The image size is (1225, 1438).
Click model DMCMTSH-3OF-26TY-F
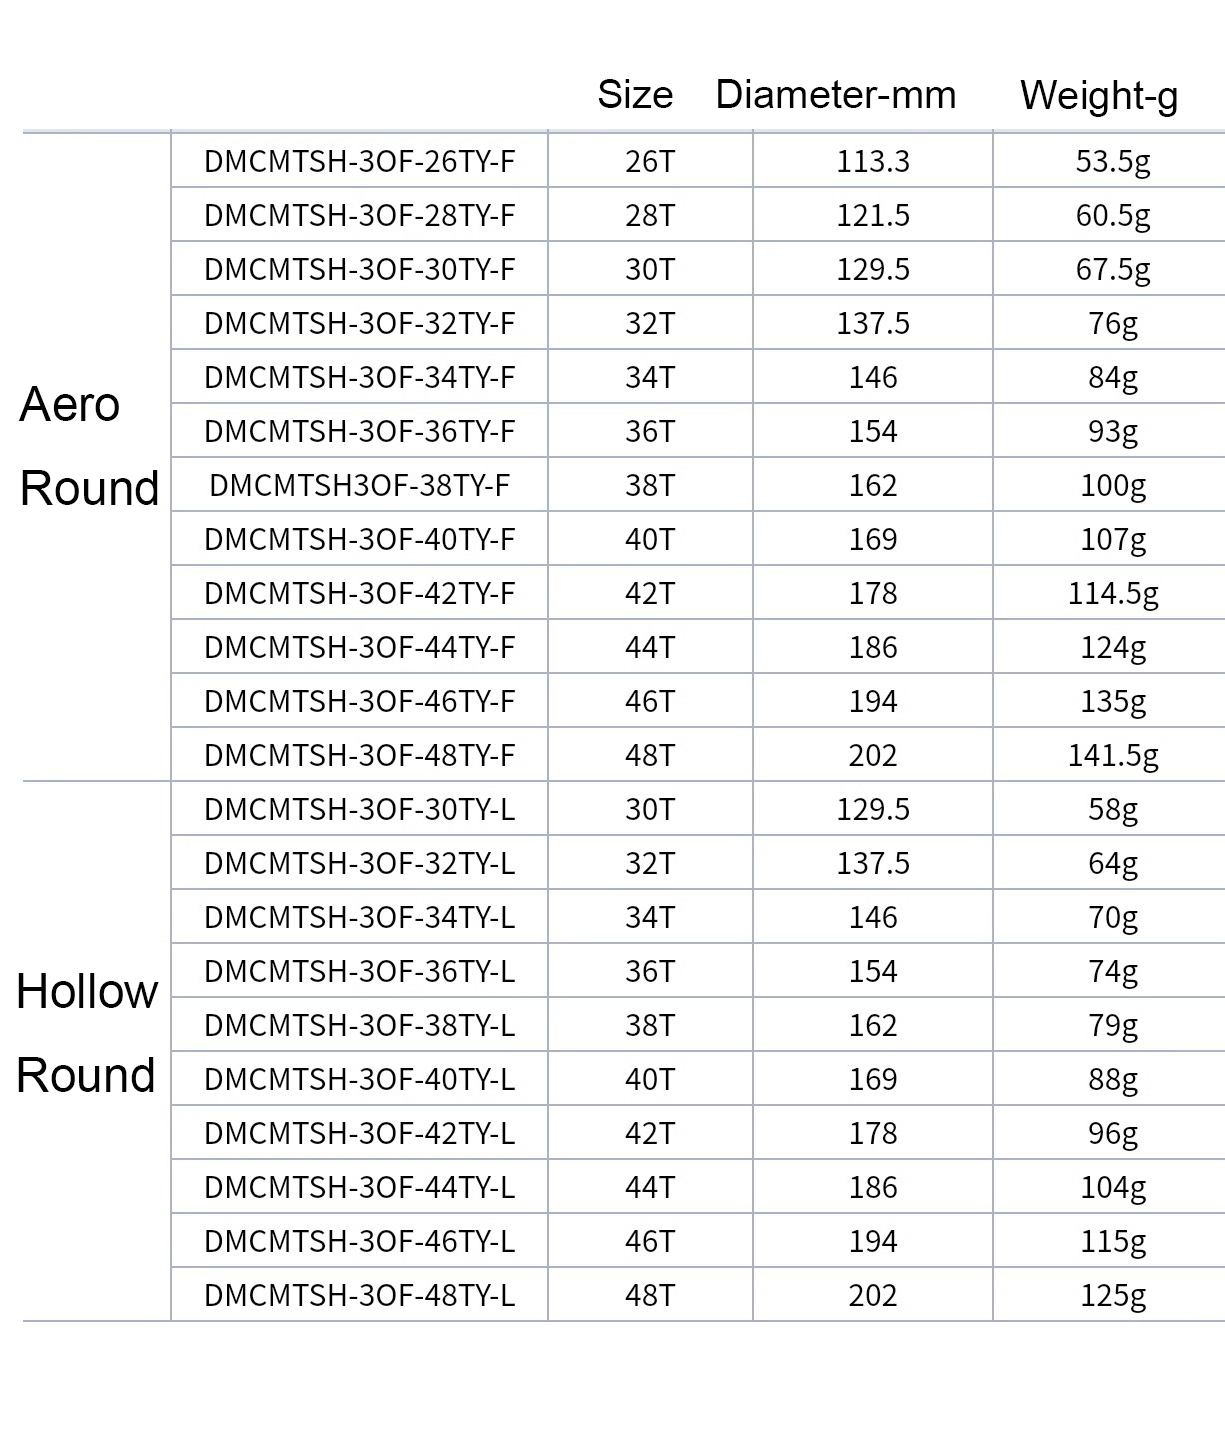pyautogui.click(x=360, y=161)
